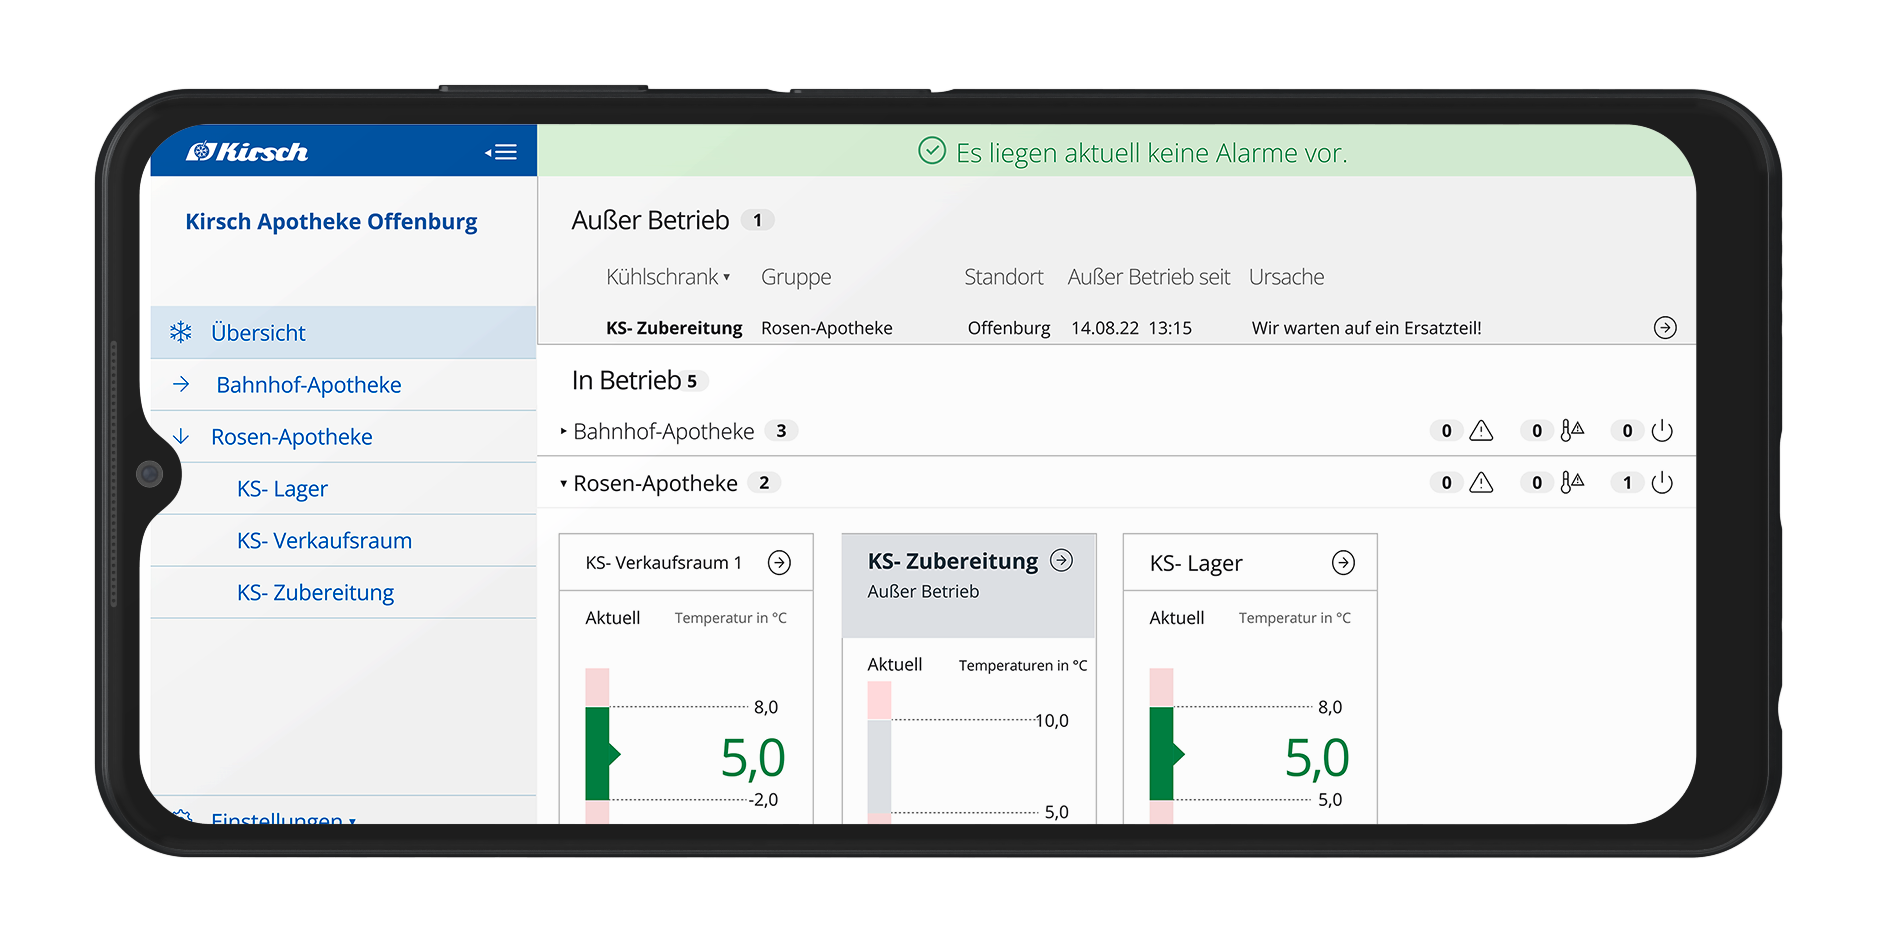Click the Kirsch Apotheke Offenburg title
The width and height of the screenshot is (1877, 933).
pyautogui.click(x=331, y=221)
